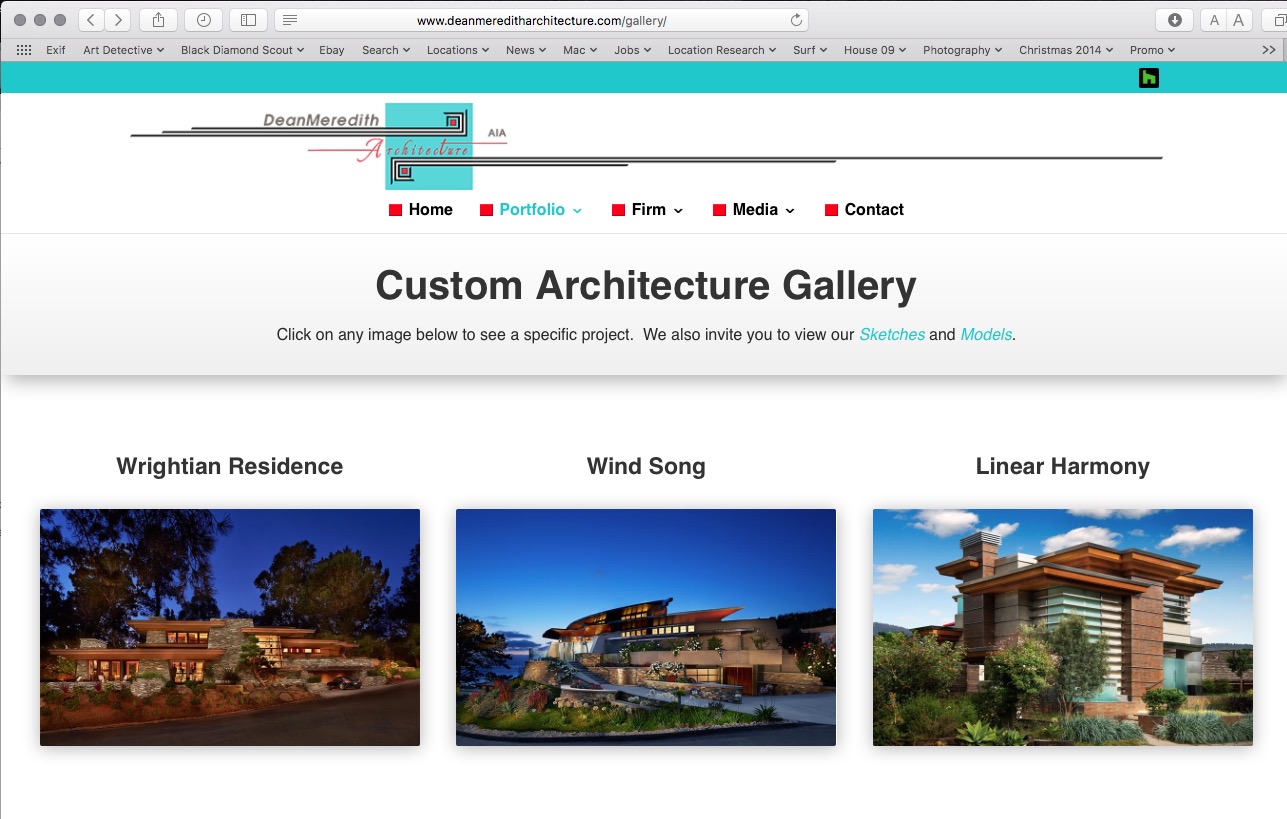Go to the Contact page

[x=864, y=209]
